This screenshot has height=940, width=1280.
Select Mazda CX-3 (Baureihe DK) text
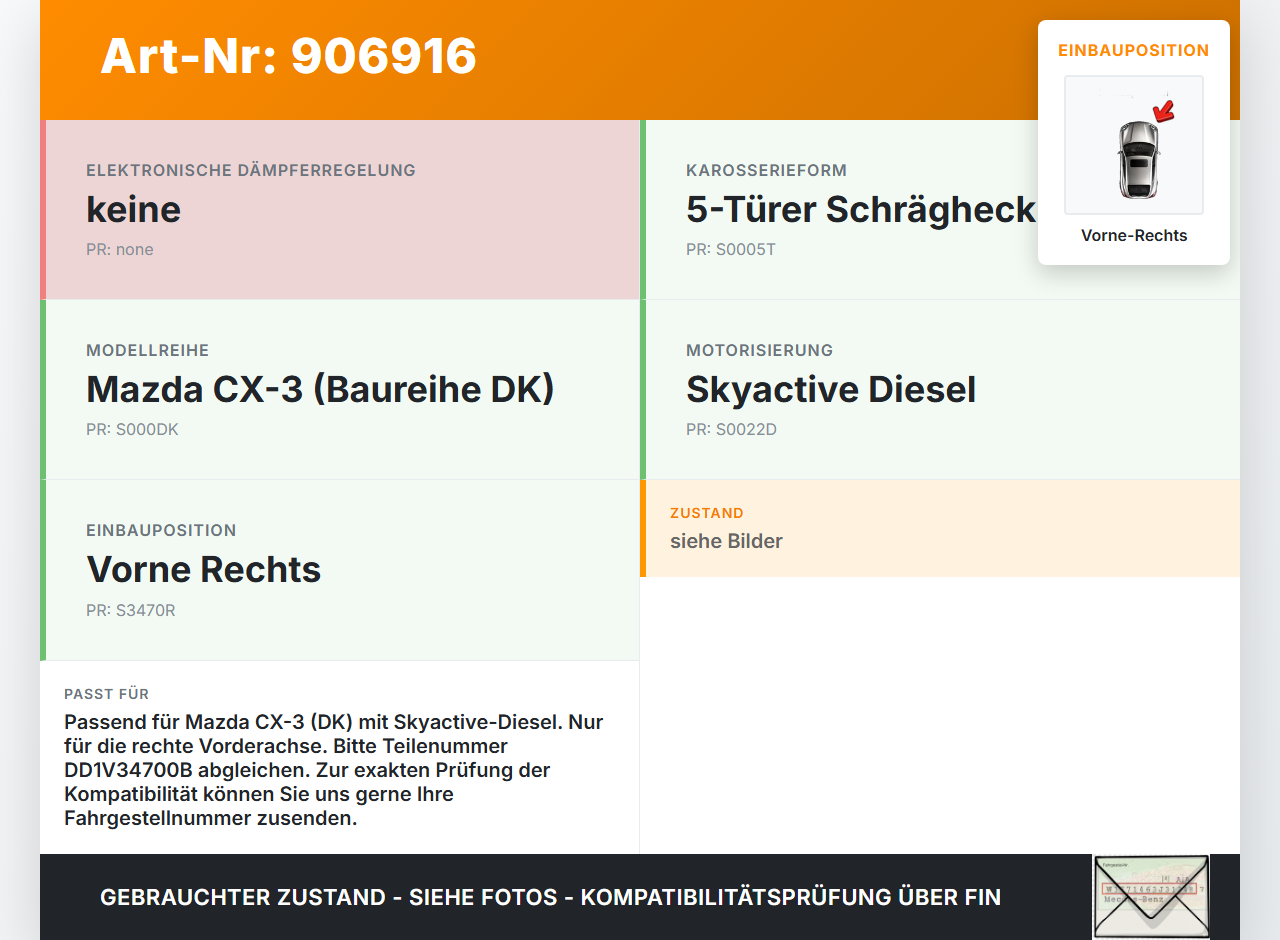click(x=320, y=389)
